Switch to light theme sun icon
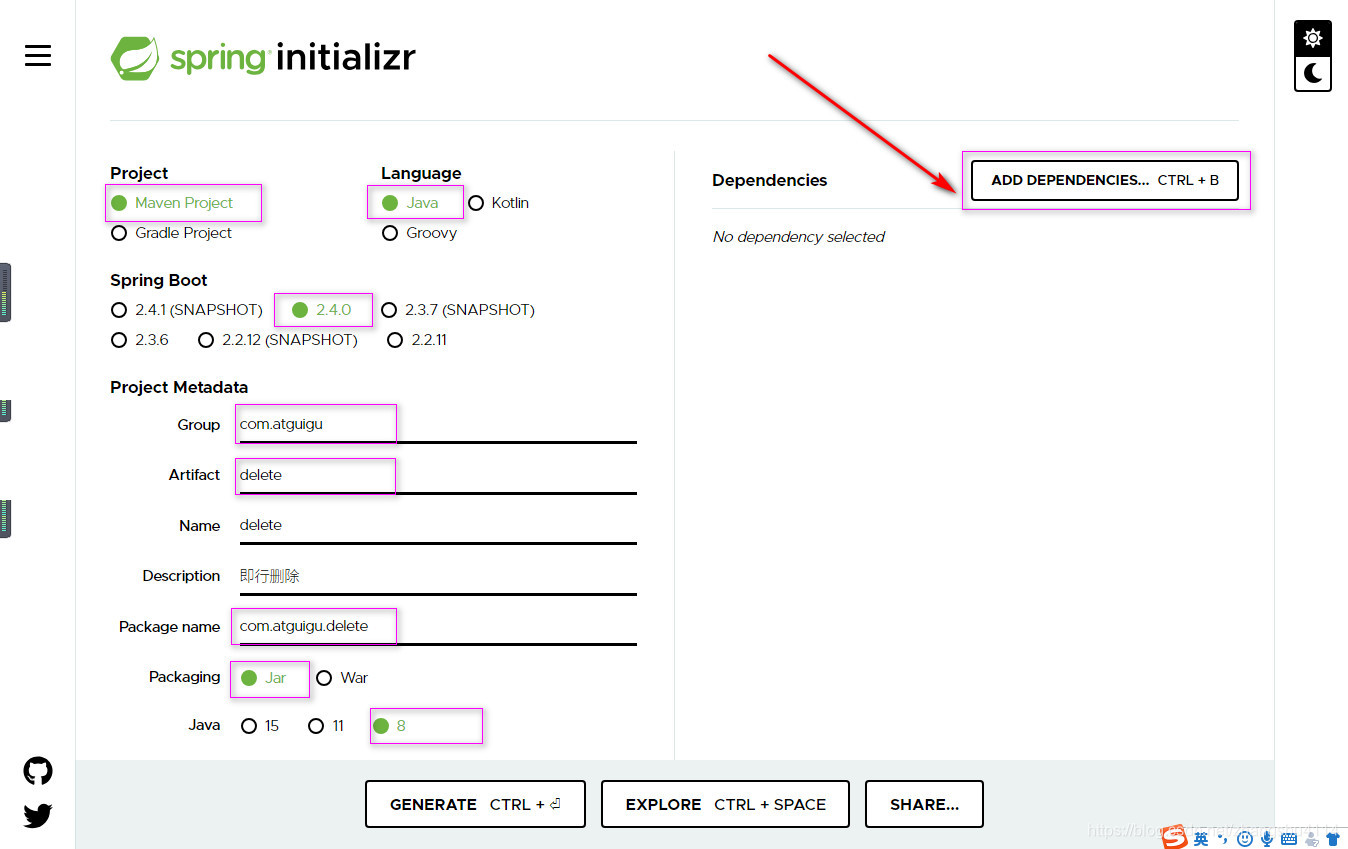Screen dimensions: 1348x849 (1313, 38)
